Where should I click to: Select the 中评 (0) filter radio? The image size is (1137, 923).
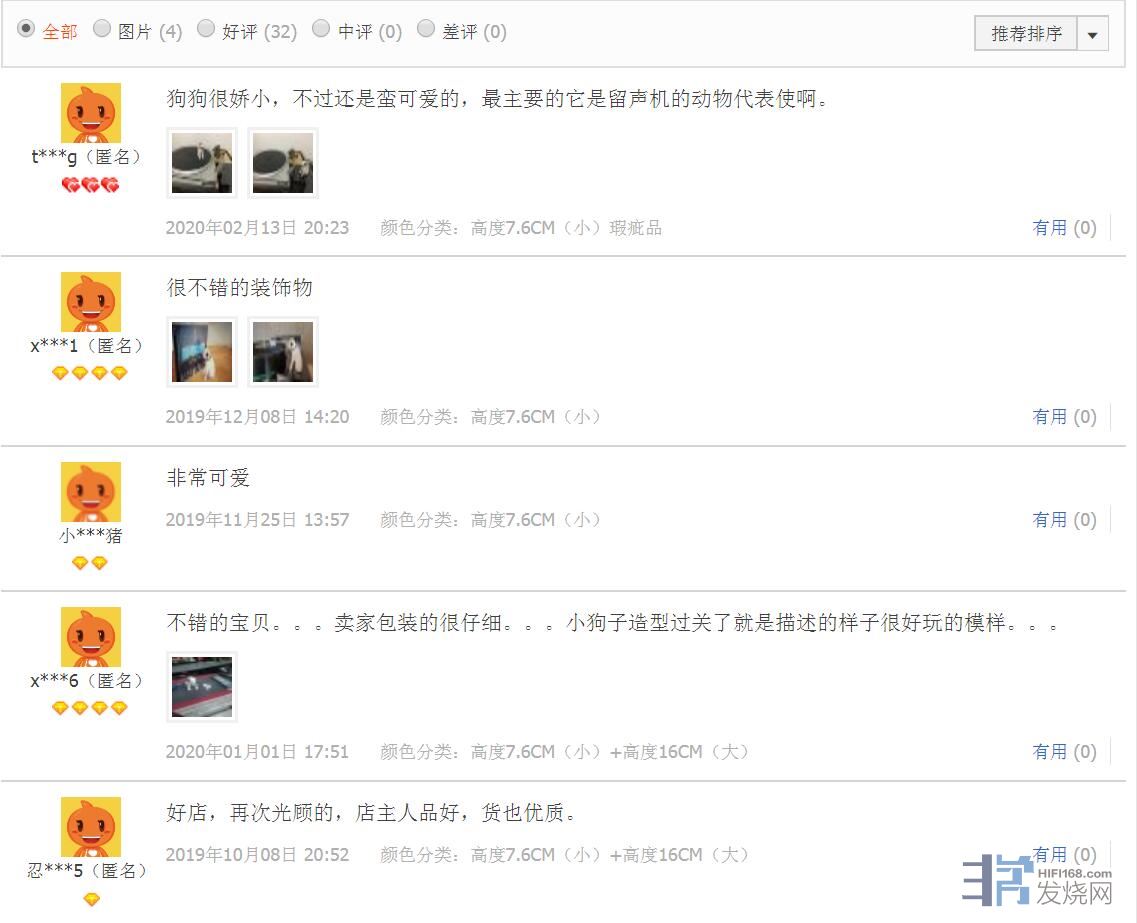(x=321, y=28)
